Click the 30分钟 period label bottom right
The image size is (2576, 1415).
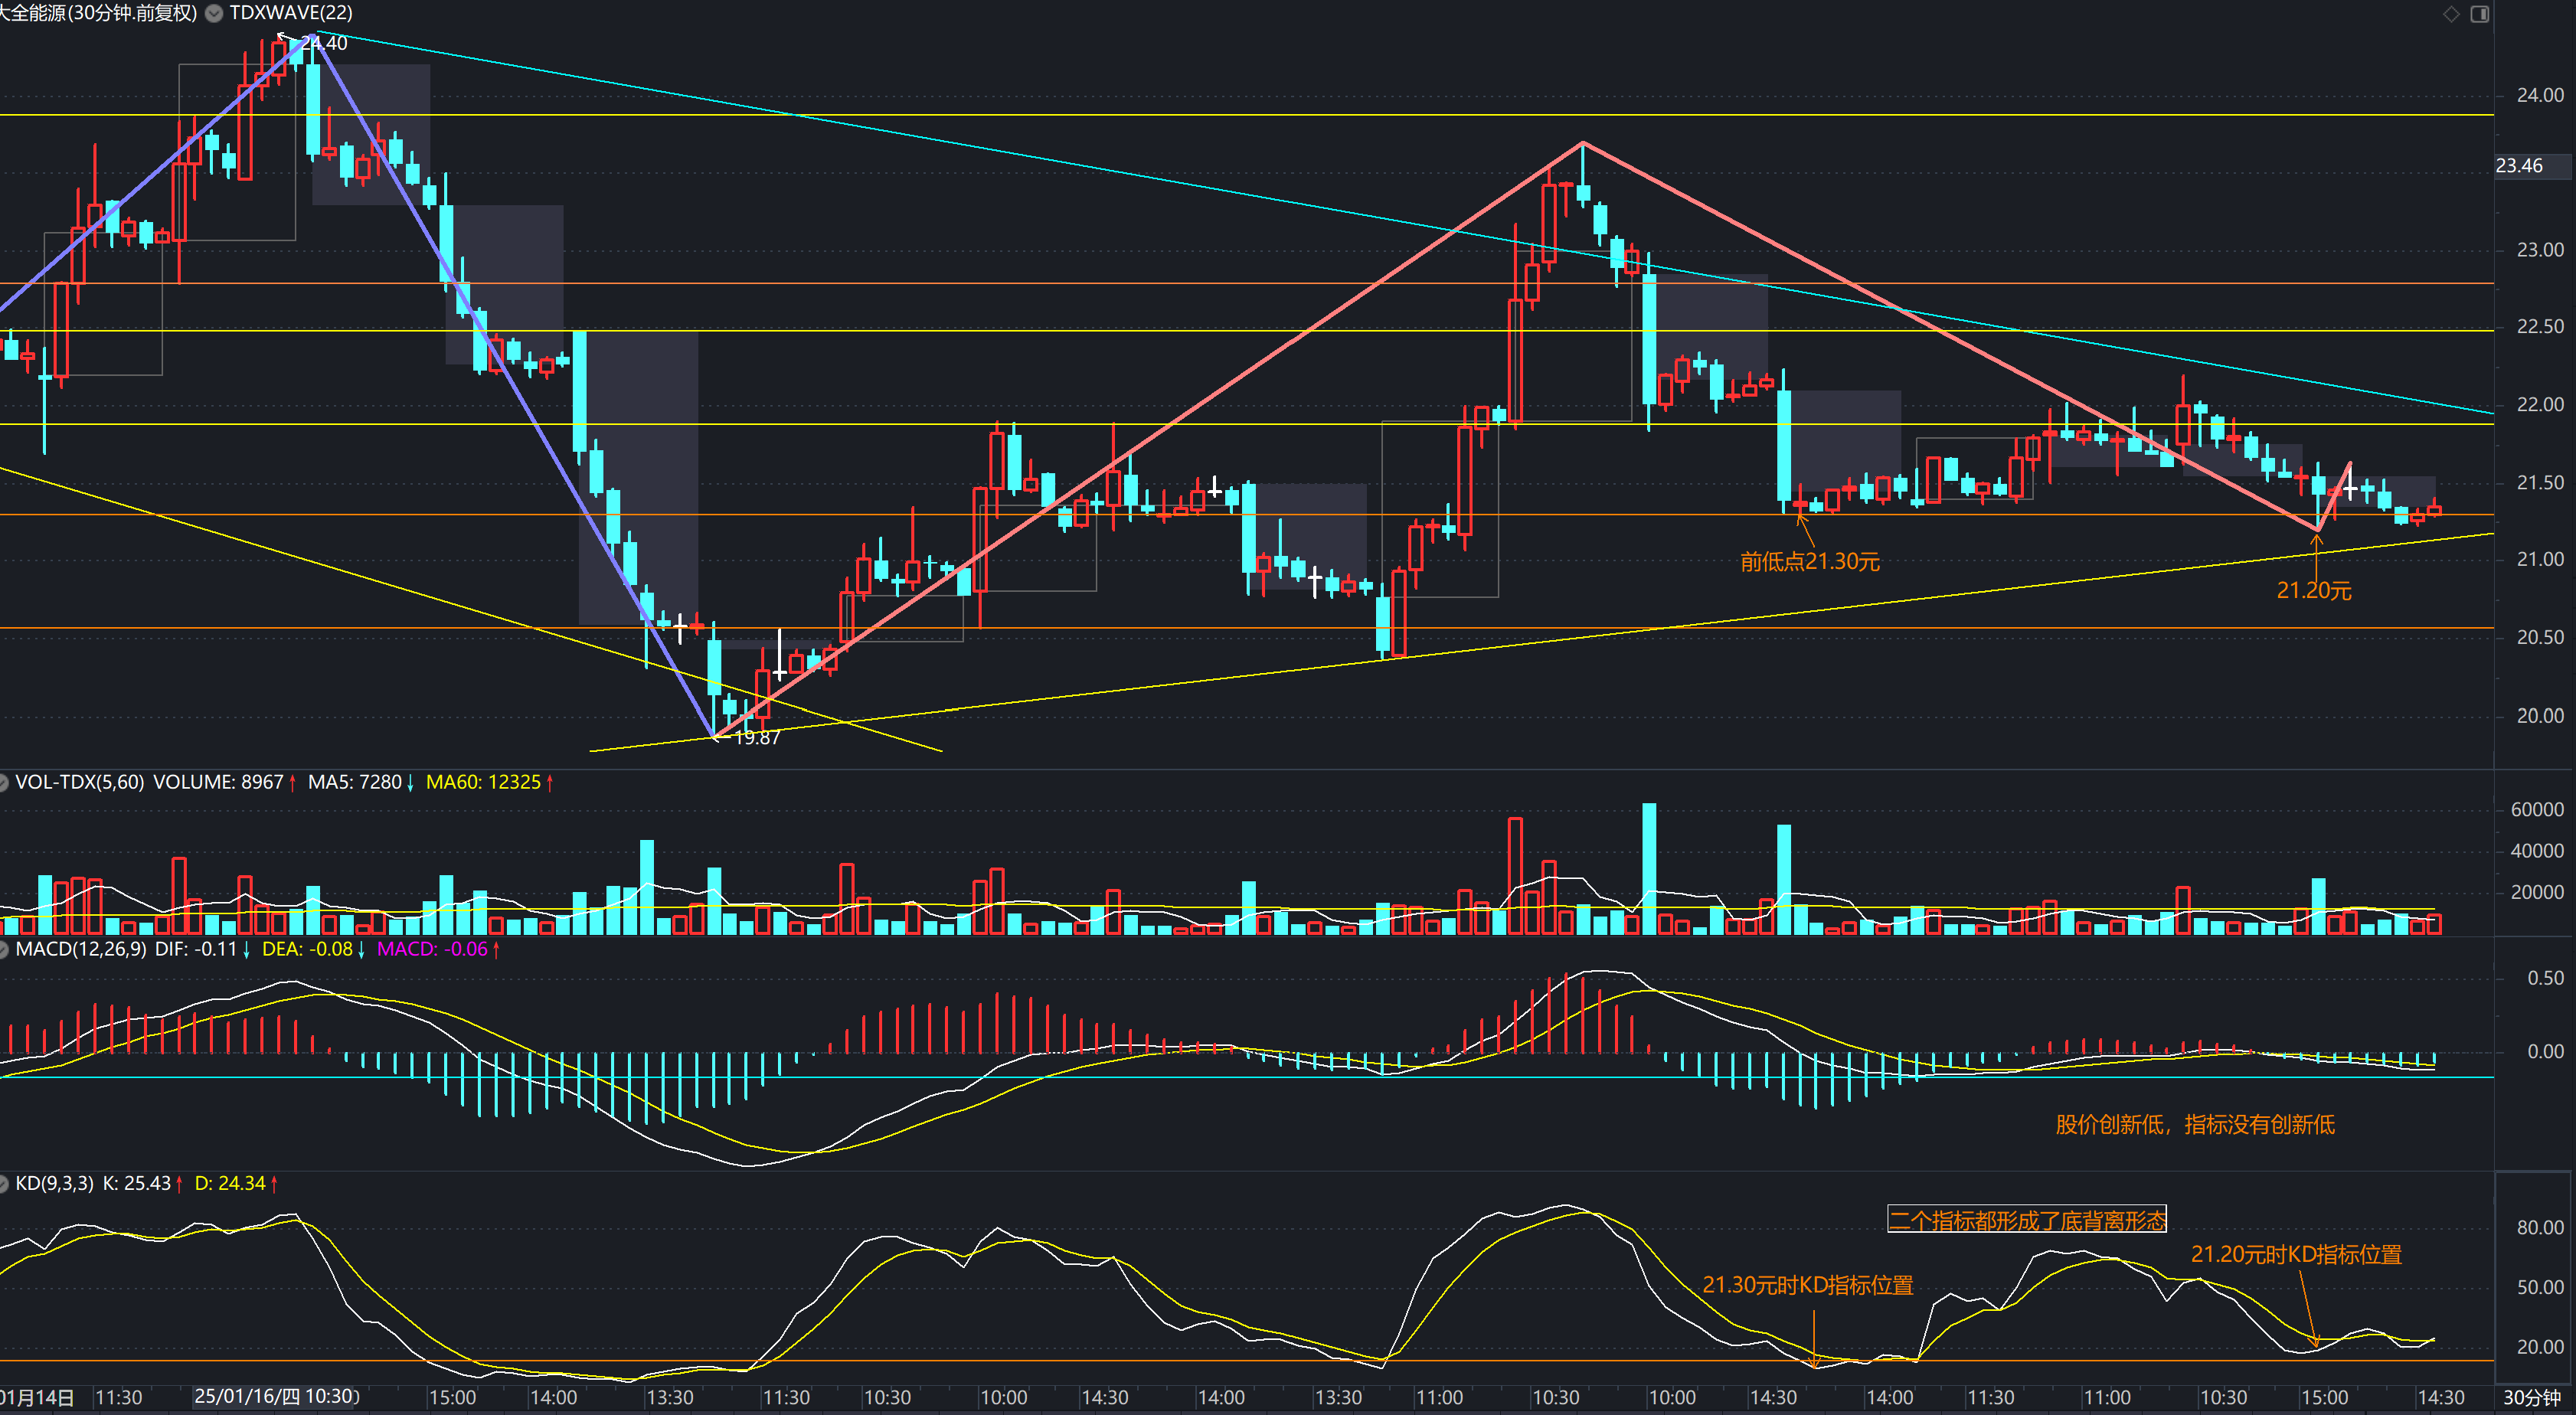(2531, 1397)
